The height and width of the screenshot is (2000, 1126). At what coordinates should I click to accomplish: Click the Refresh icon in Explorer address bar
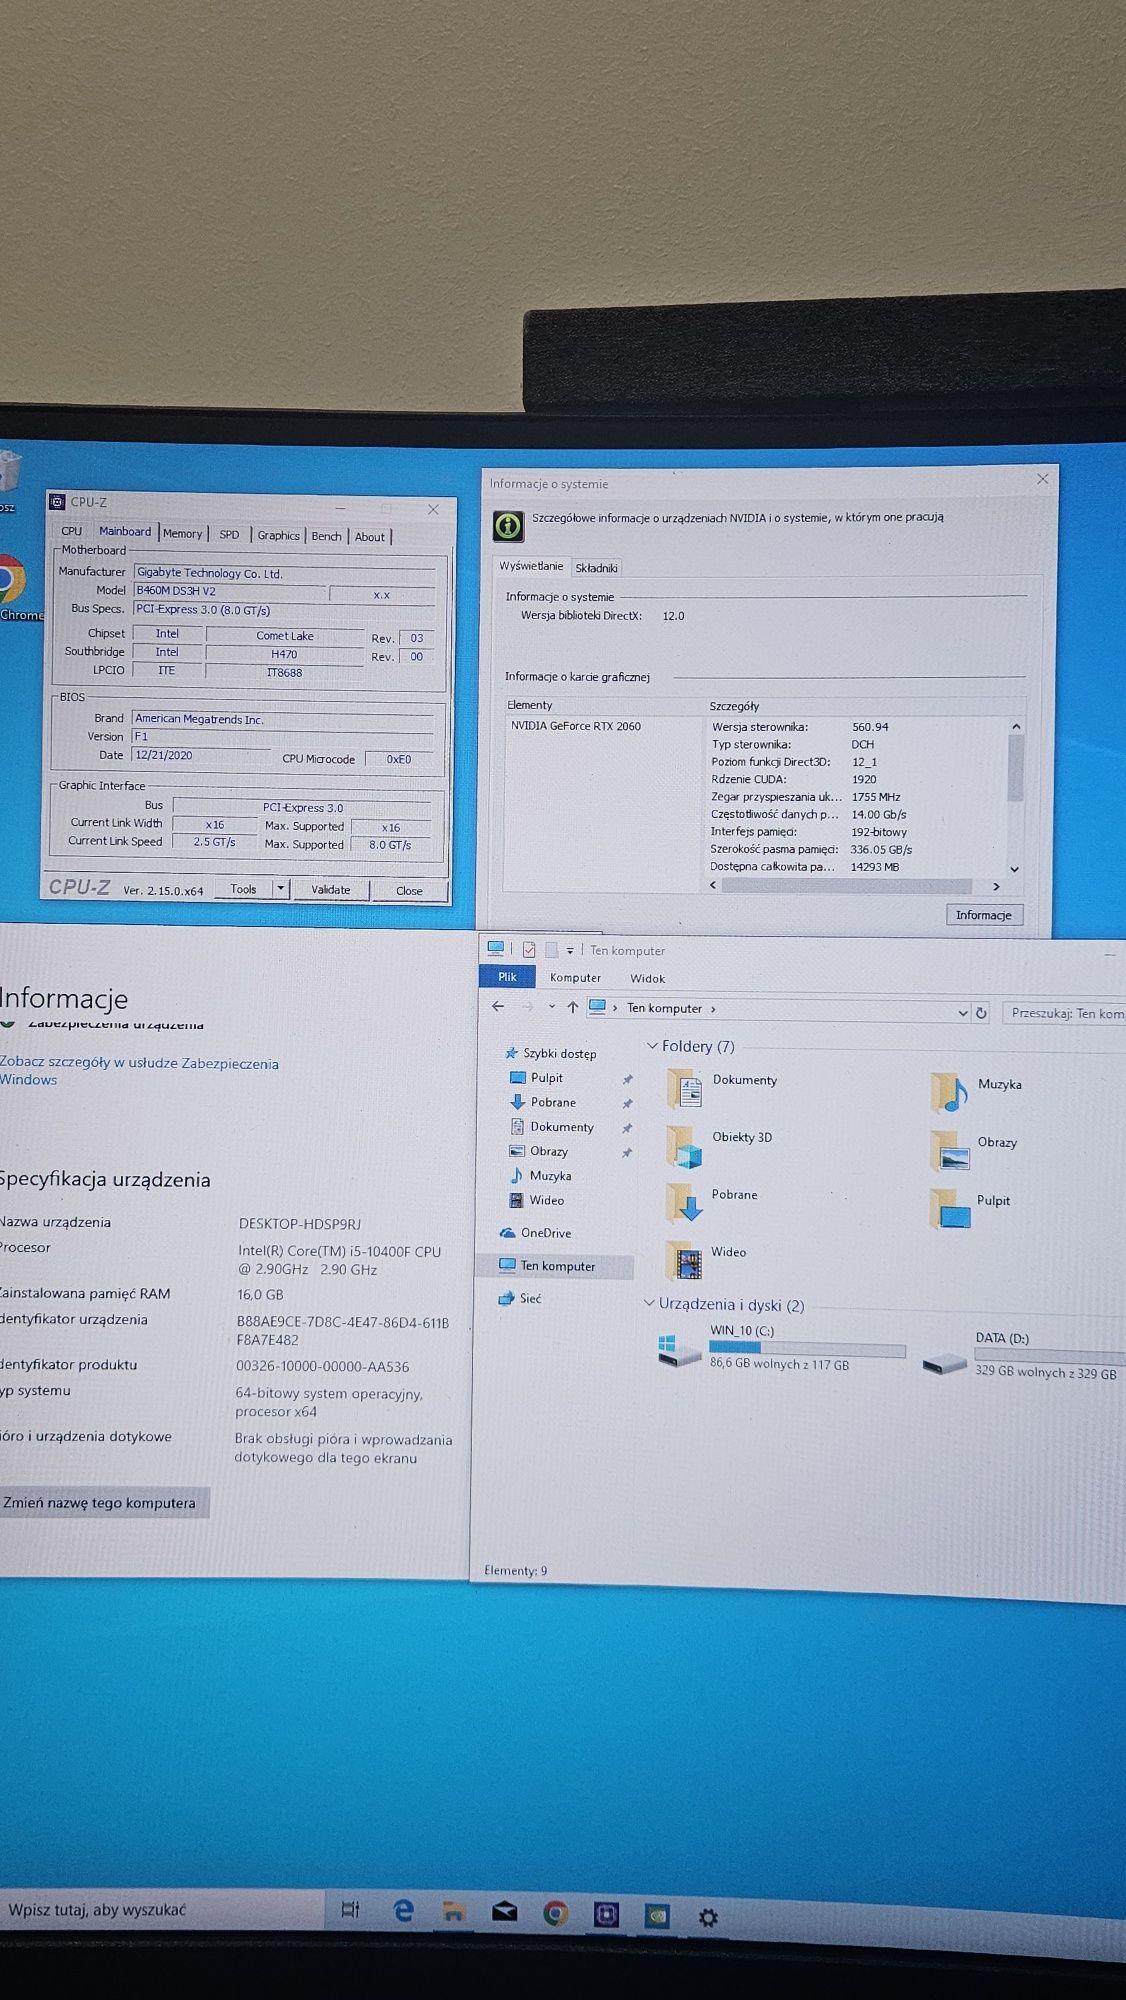[x=981, y=1013]
